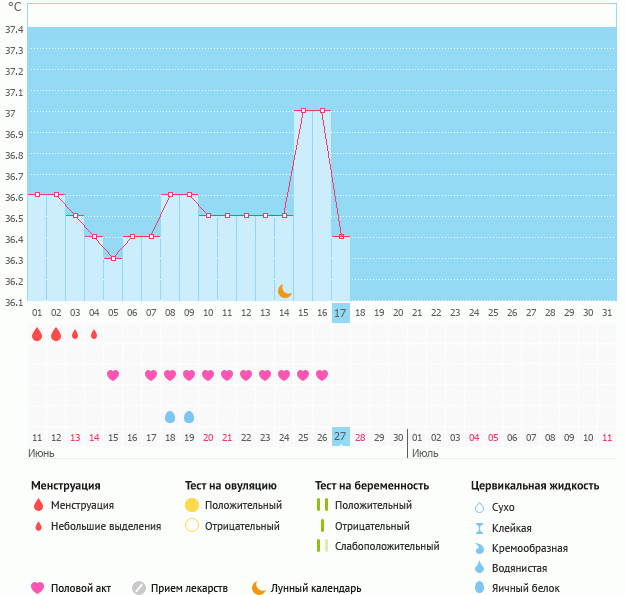Click the moon icon on day 14
Image resolution: width=626 pixels, height=595 pixels.
(285, 290)
